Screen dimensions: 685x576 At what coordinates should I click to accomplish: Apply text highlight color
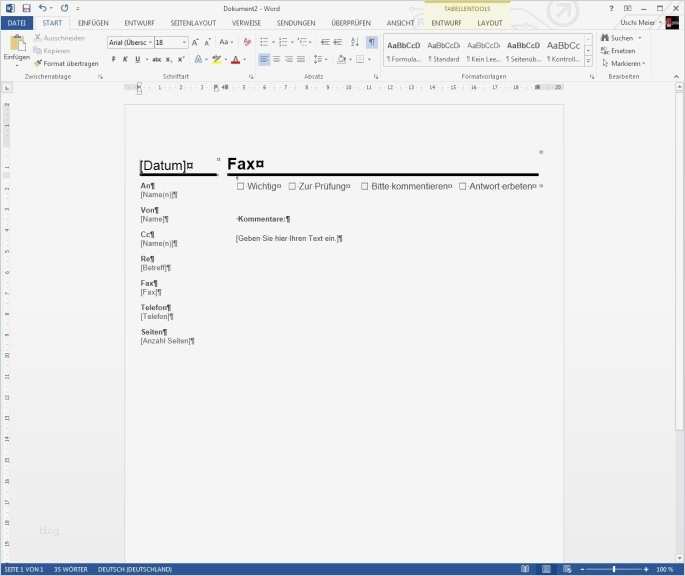[x=216, y=59]
